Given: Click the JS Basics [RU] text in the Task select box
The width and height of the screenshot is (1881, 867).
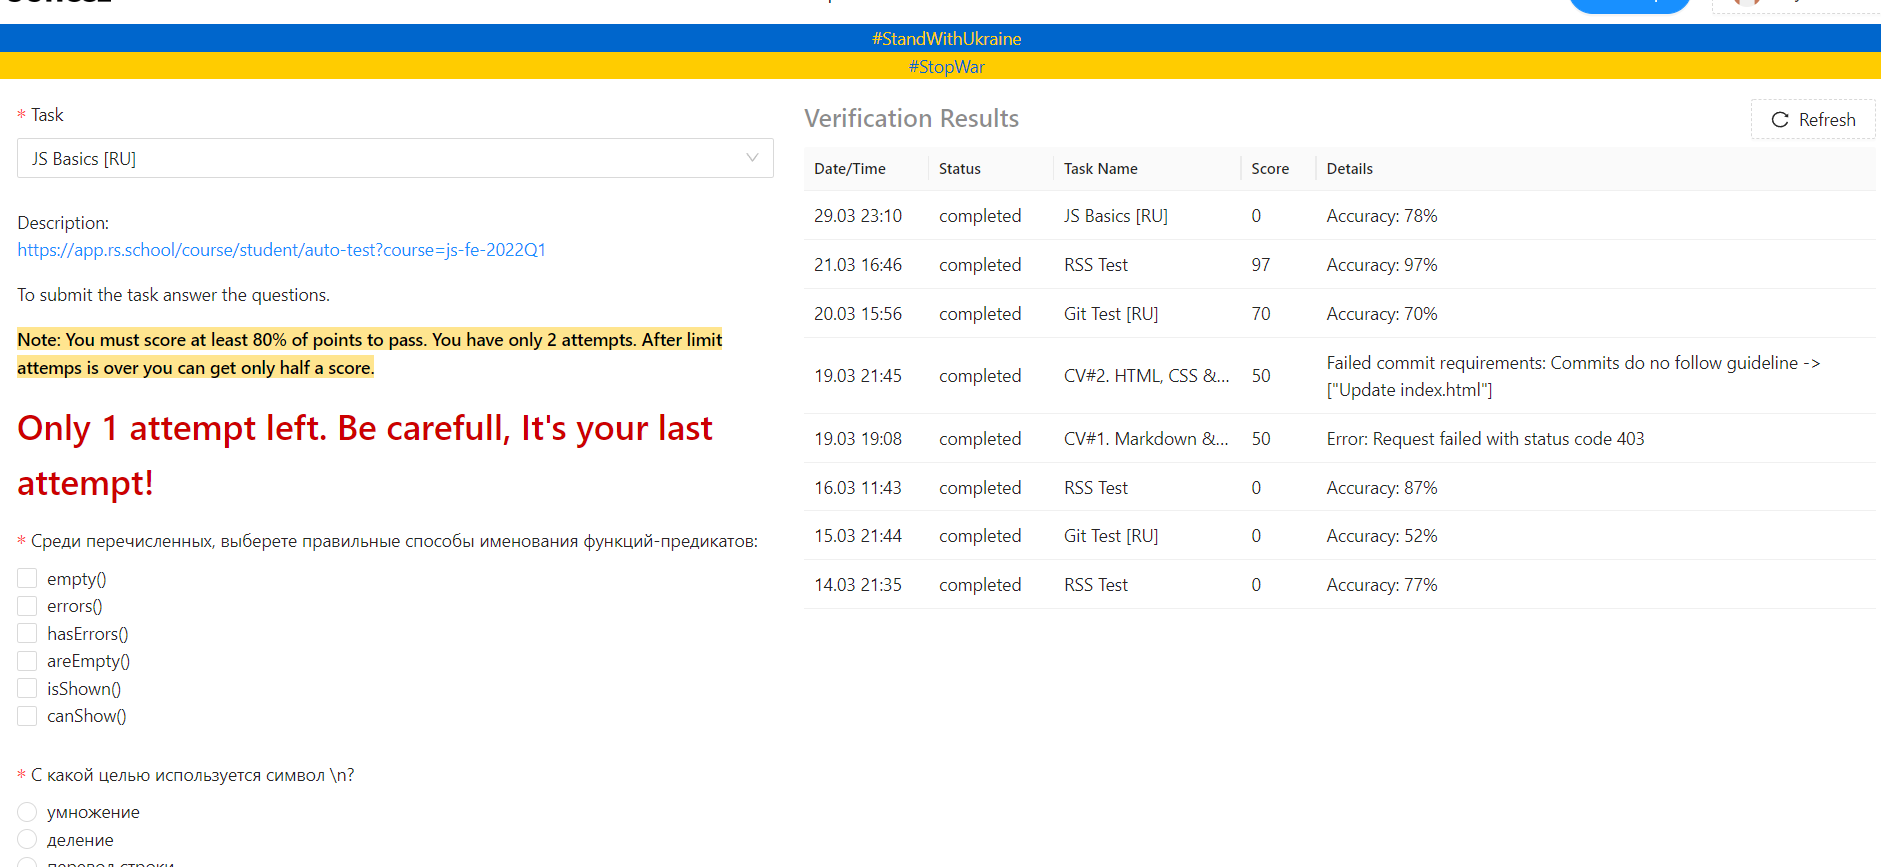Looking at the screenshot, I should tap(84, 159).
